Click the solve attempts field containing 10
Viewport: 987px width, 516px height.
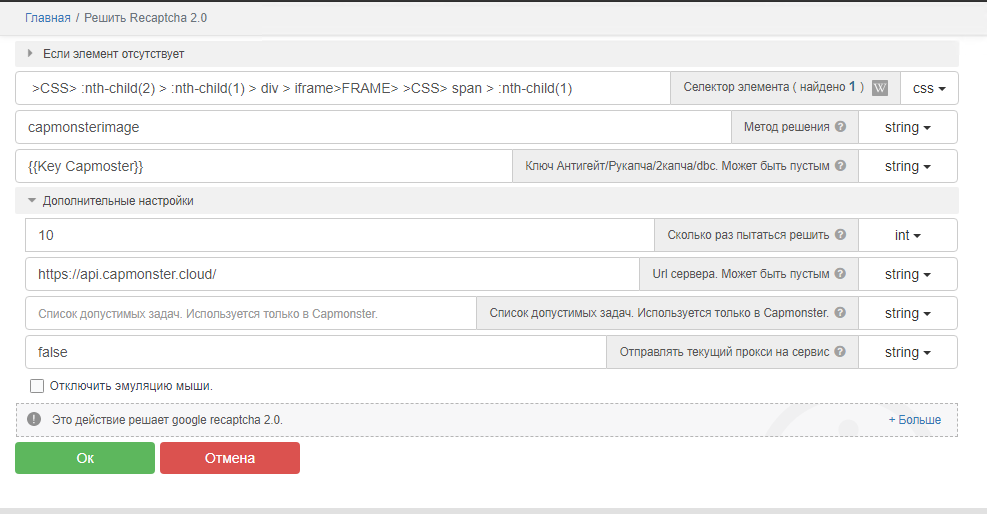[340, 235]
